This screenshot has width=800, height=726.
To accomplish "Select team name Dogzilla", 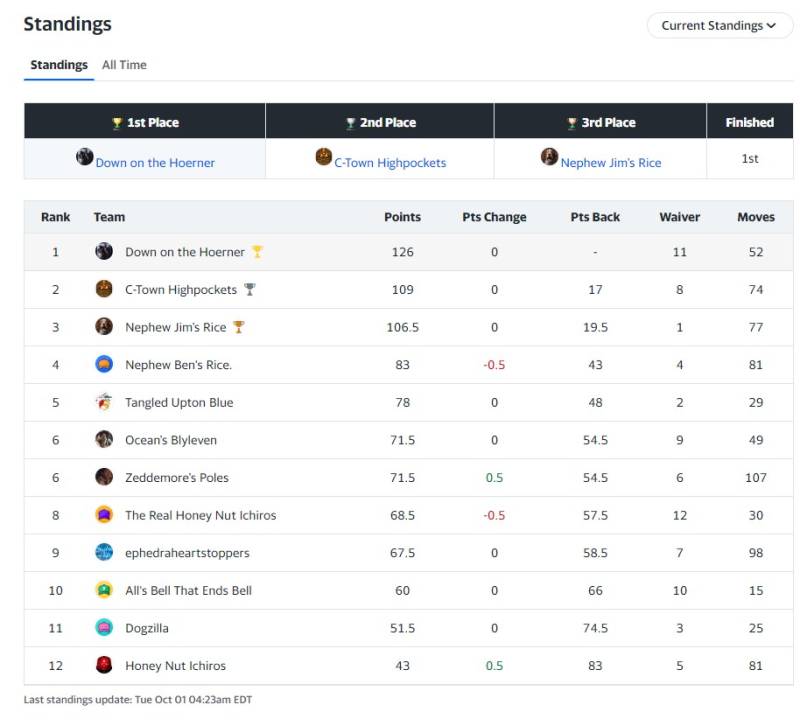I will [147, 628].
